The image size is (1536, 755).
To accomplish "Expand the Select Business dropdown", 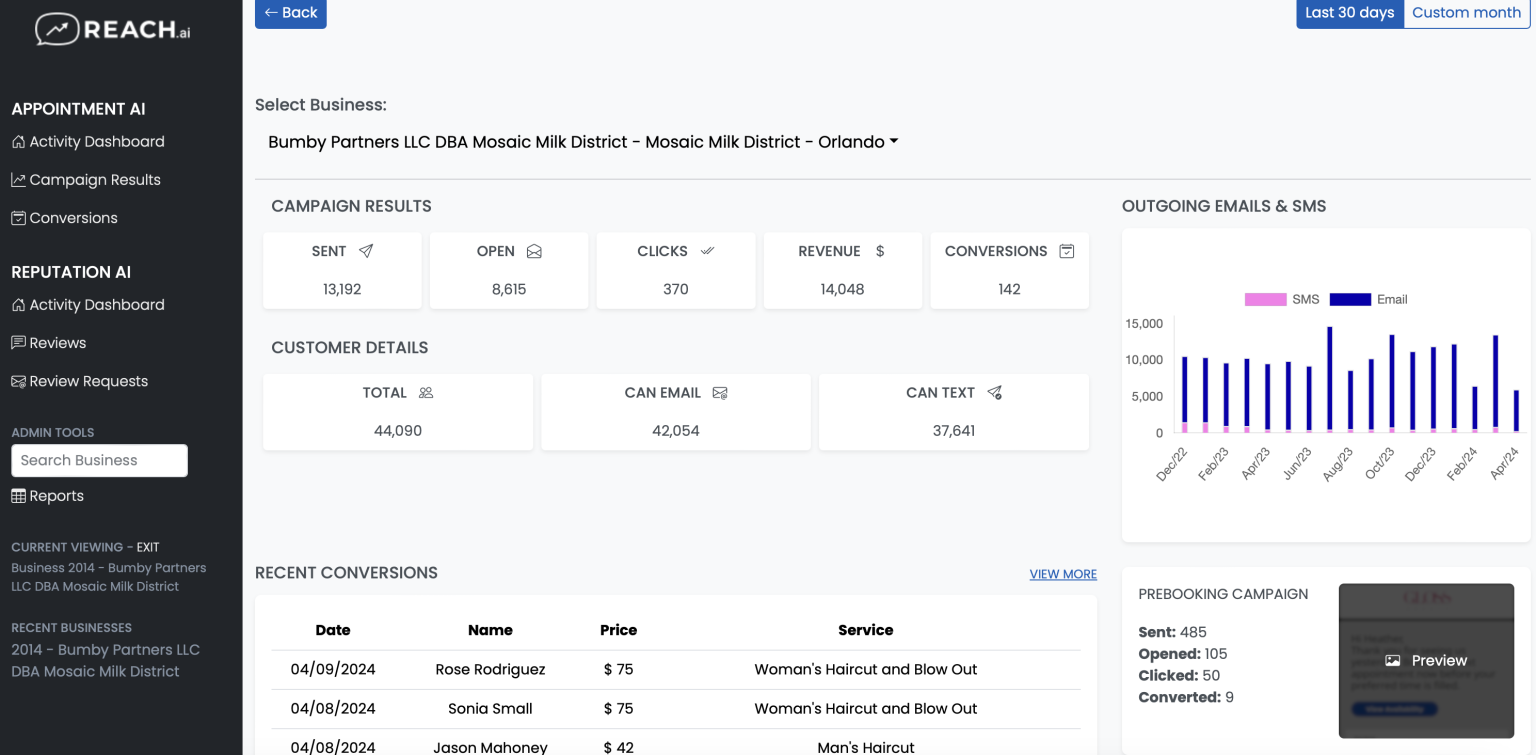I will (583, 142).
